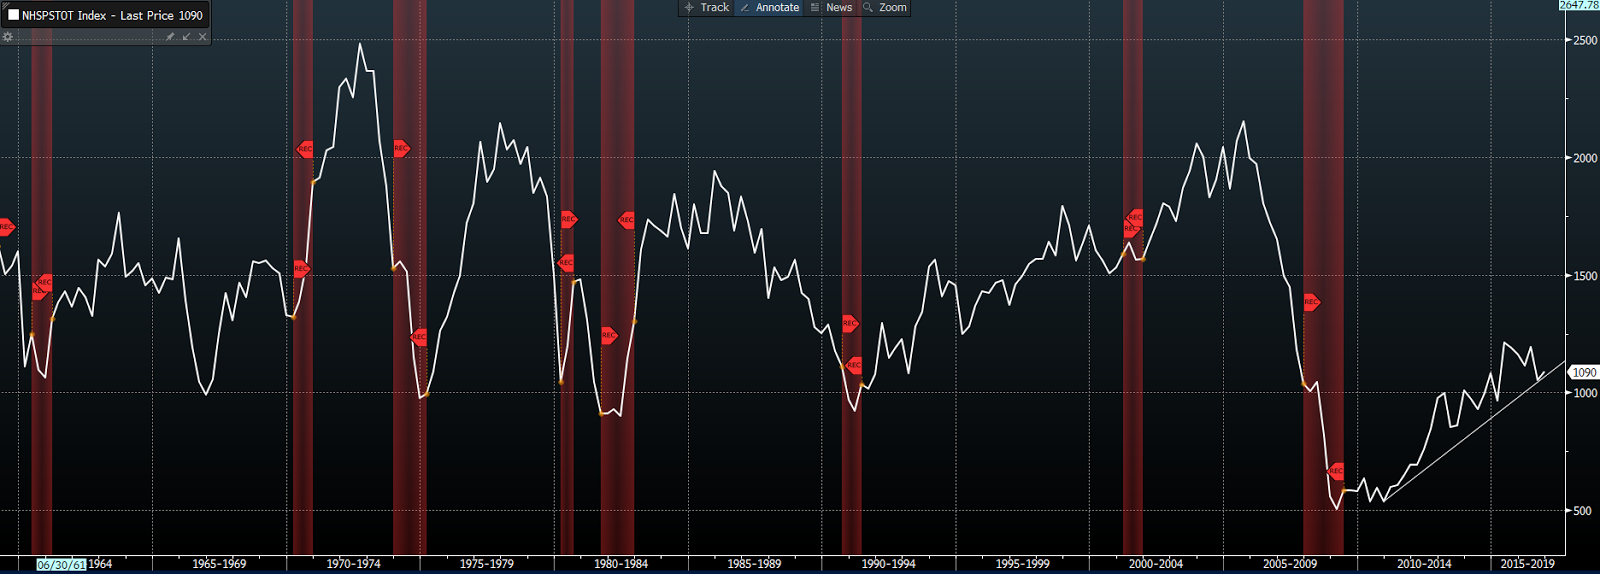Click the 2647.78 axis maximum value
The width and height of the screenshot is (1600, 574).
[x=1579, y=5]
